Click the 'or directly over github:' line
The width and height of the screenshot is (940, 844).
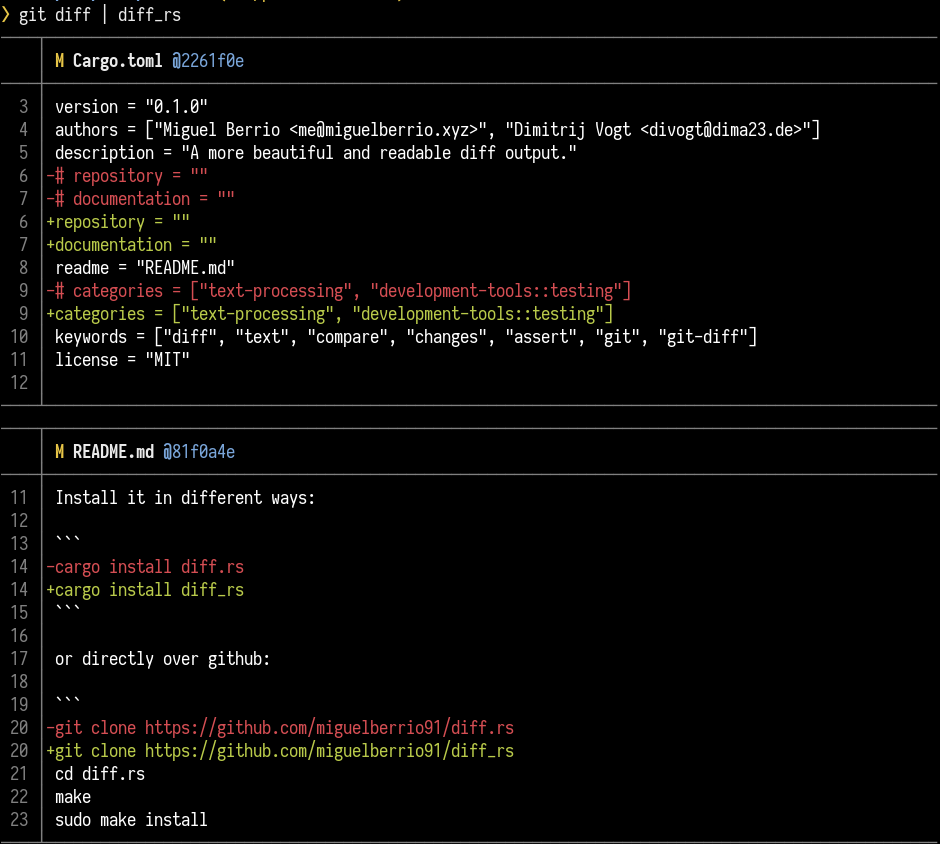pos(162,659)
